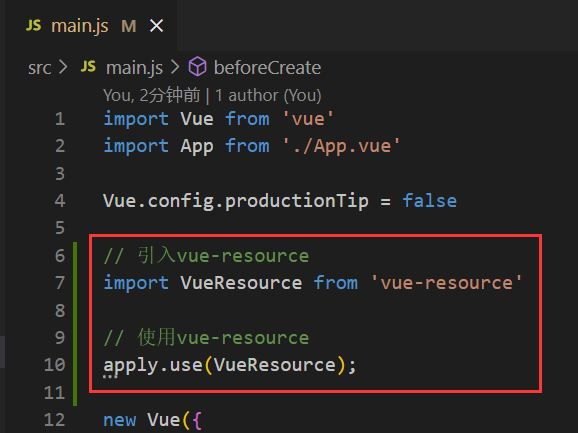This screenshot has width=578, height=433.
Task: Click the M modified indicator on the tab
Action: pyautogui.click(x=129, y=26)
